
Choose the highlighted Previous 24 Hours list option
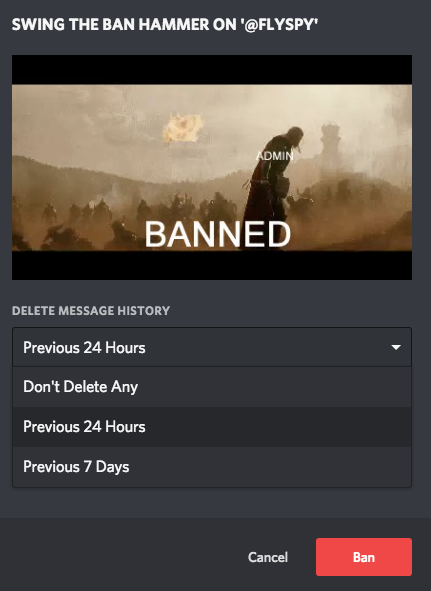(x=212, y=427)
